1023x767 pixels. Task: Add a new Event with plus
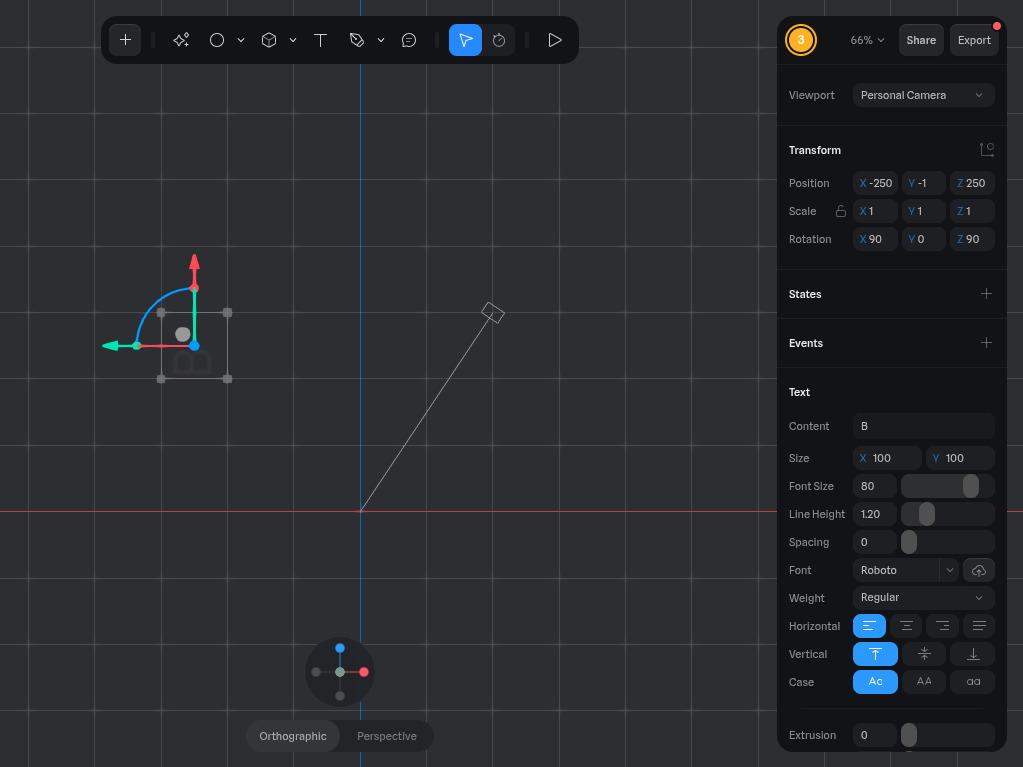tap(986, 343)
